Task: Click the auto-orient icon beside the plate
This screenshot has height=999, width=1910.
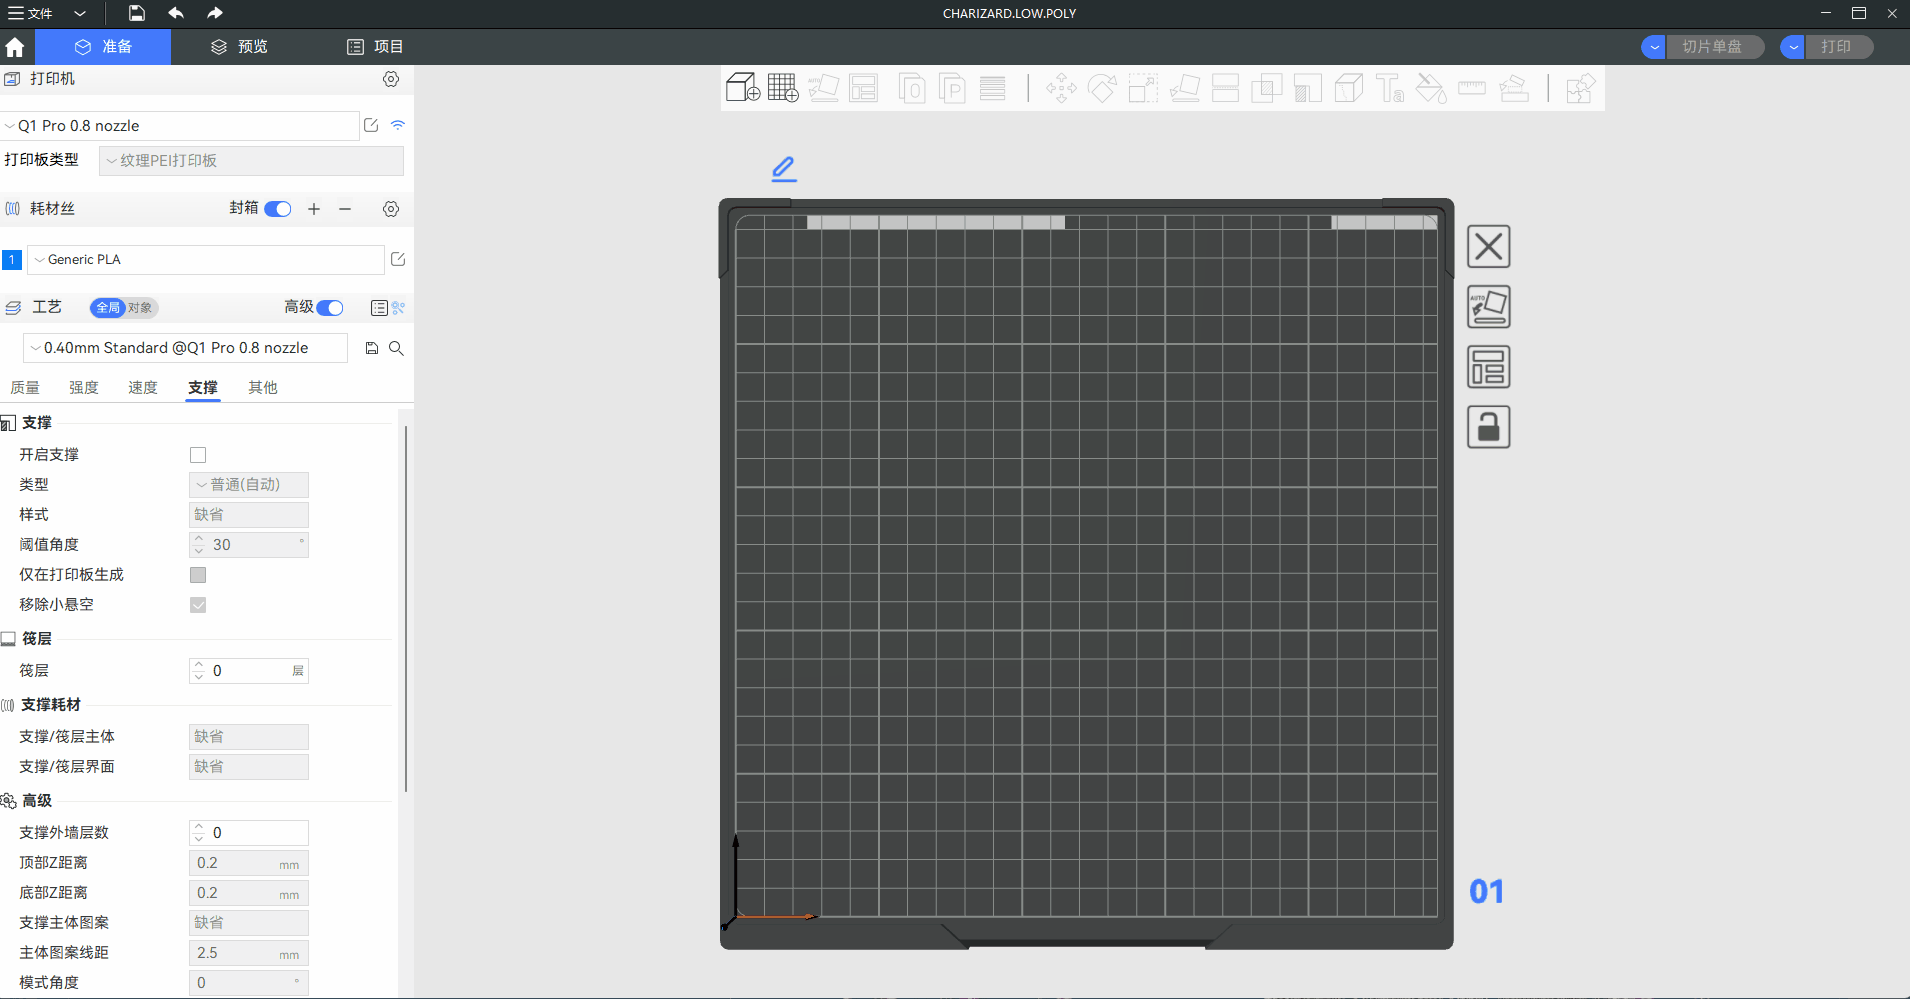Action: click(1488, 307)
